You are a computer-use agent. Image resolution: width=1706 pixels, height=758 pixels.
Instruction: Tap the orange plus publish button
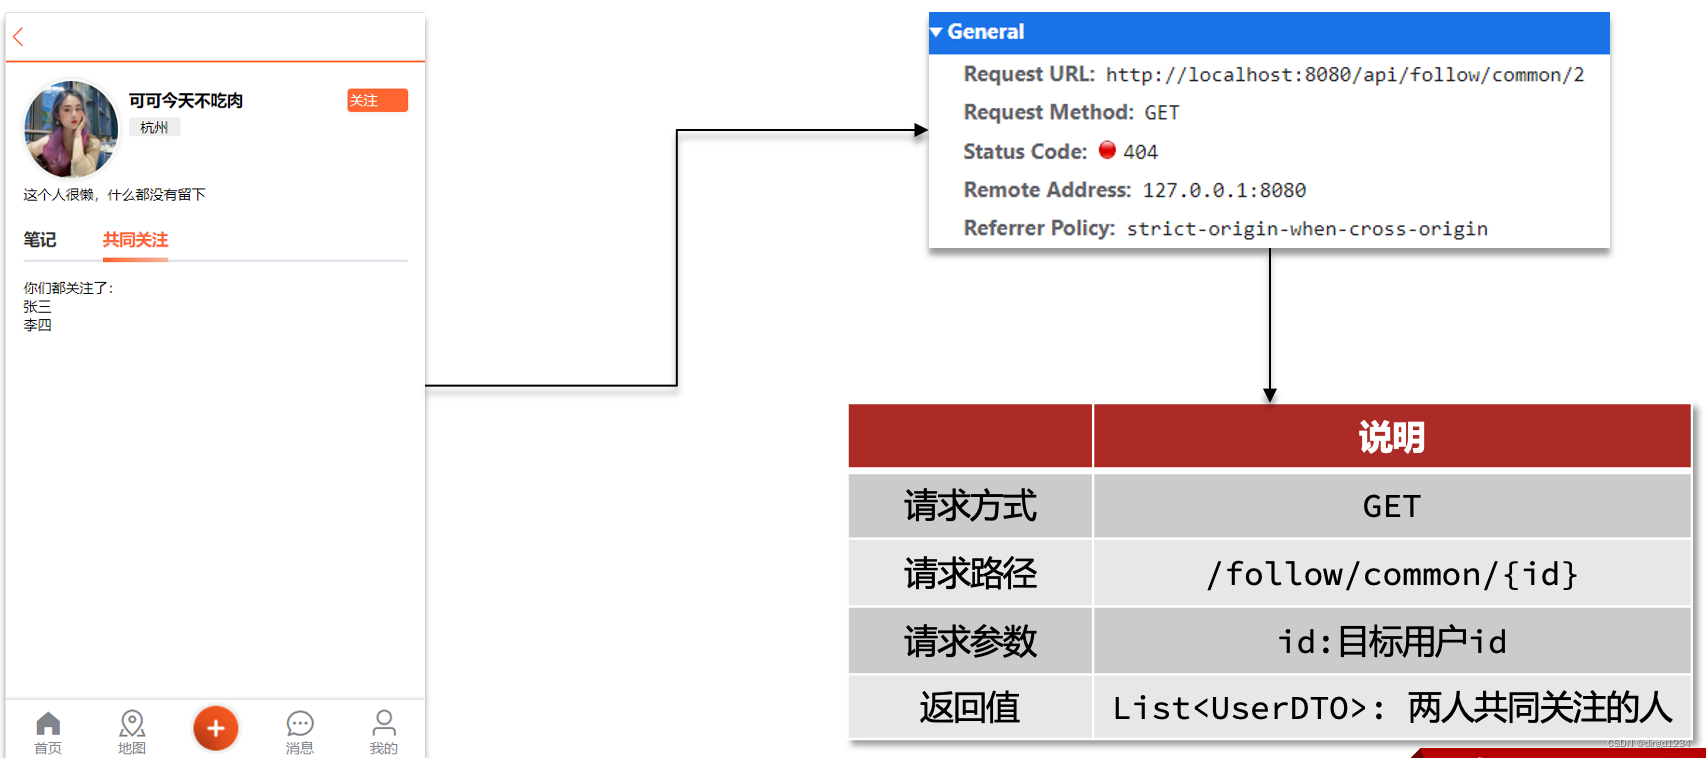(216, 728)
